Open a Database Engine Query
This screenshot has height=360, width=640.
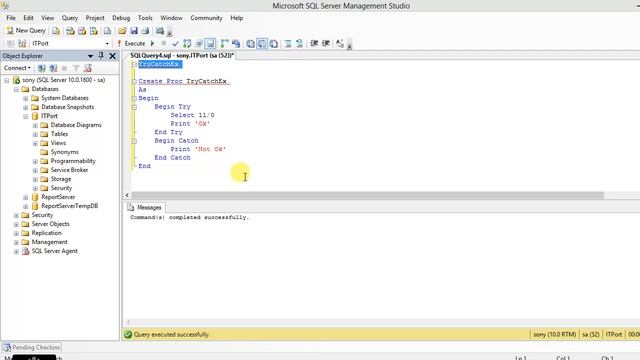coord(56,31)
